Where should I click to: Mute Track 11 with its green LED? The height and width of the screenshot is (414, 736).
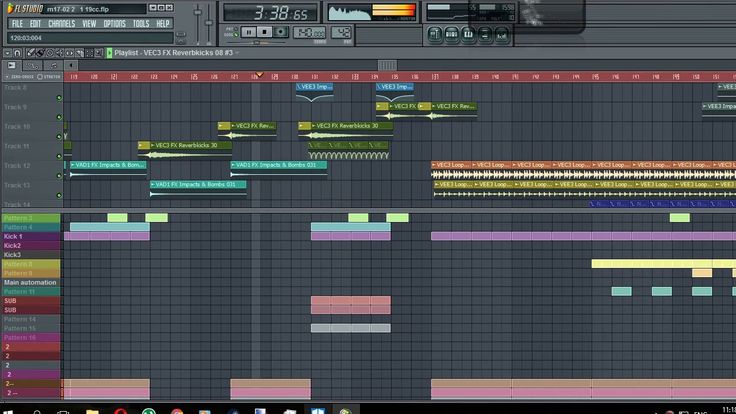[x=59, y=156]
